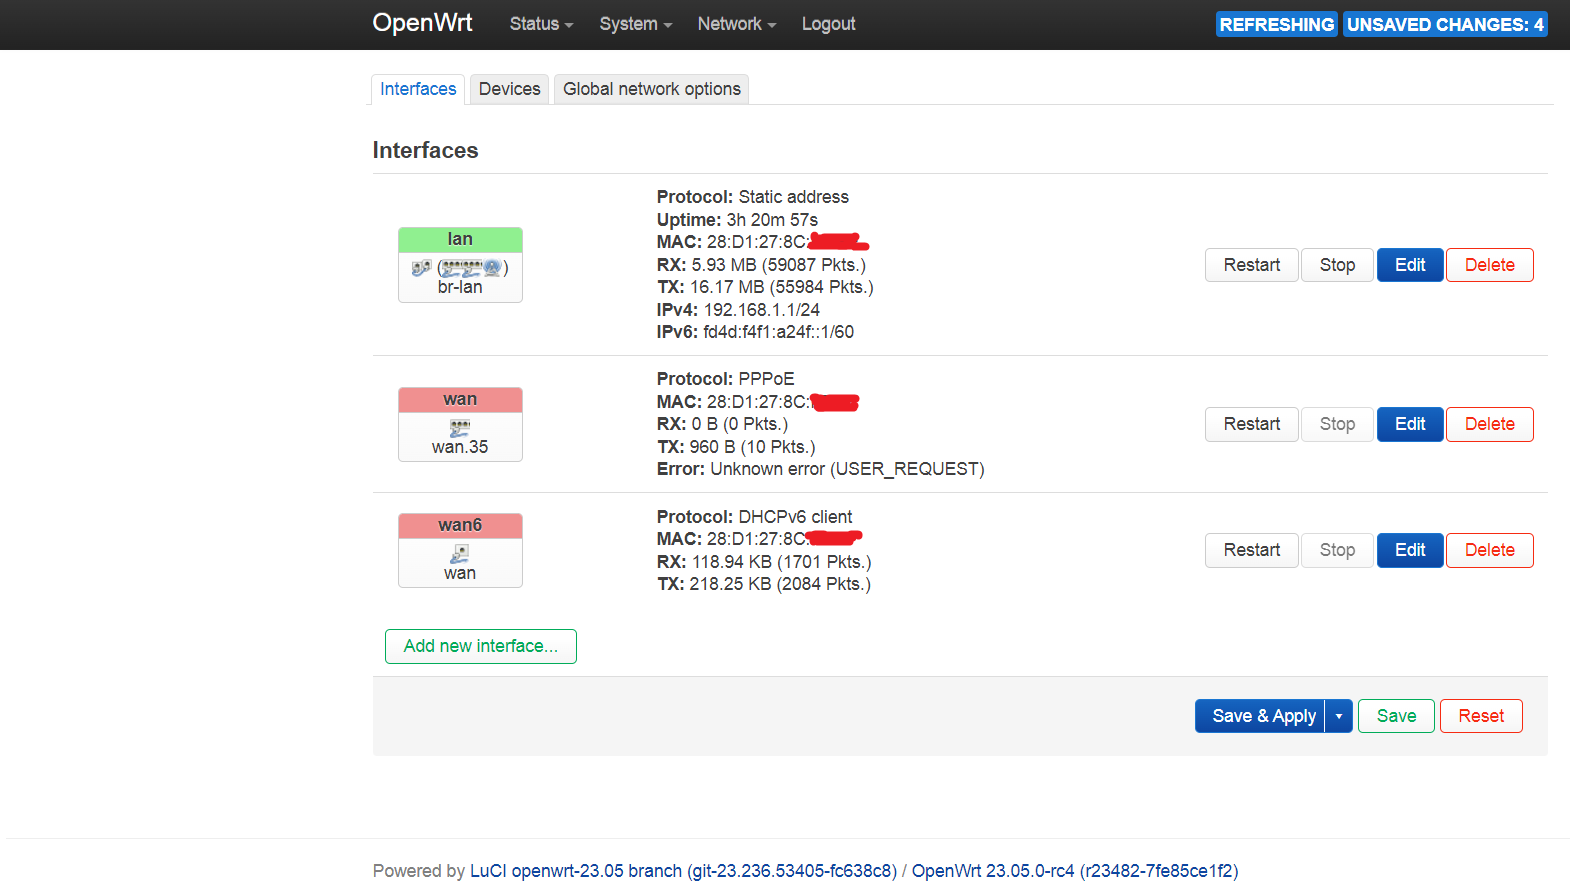This screenshot has width=1570, height=893.
Task: Open the Global network options tab
Action: point(652,89)
